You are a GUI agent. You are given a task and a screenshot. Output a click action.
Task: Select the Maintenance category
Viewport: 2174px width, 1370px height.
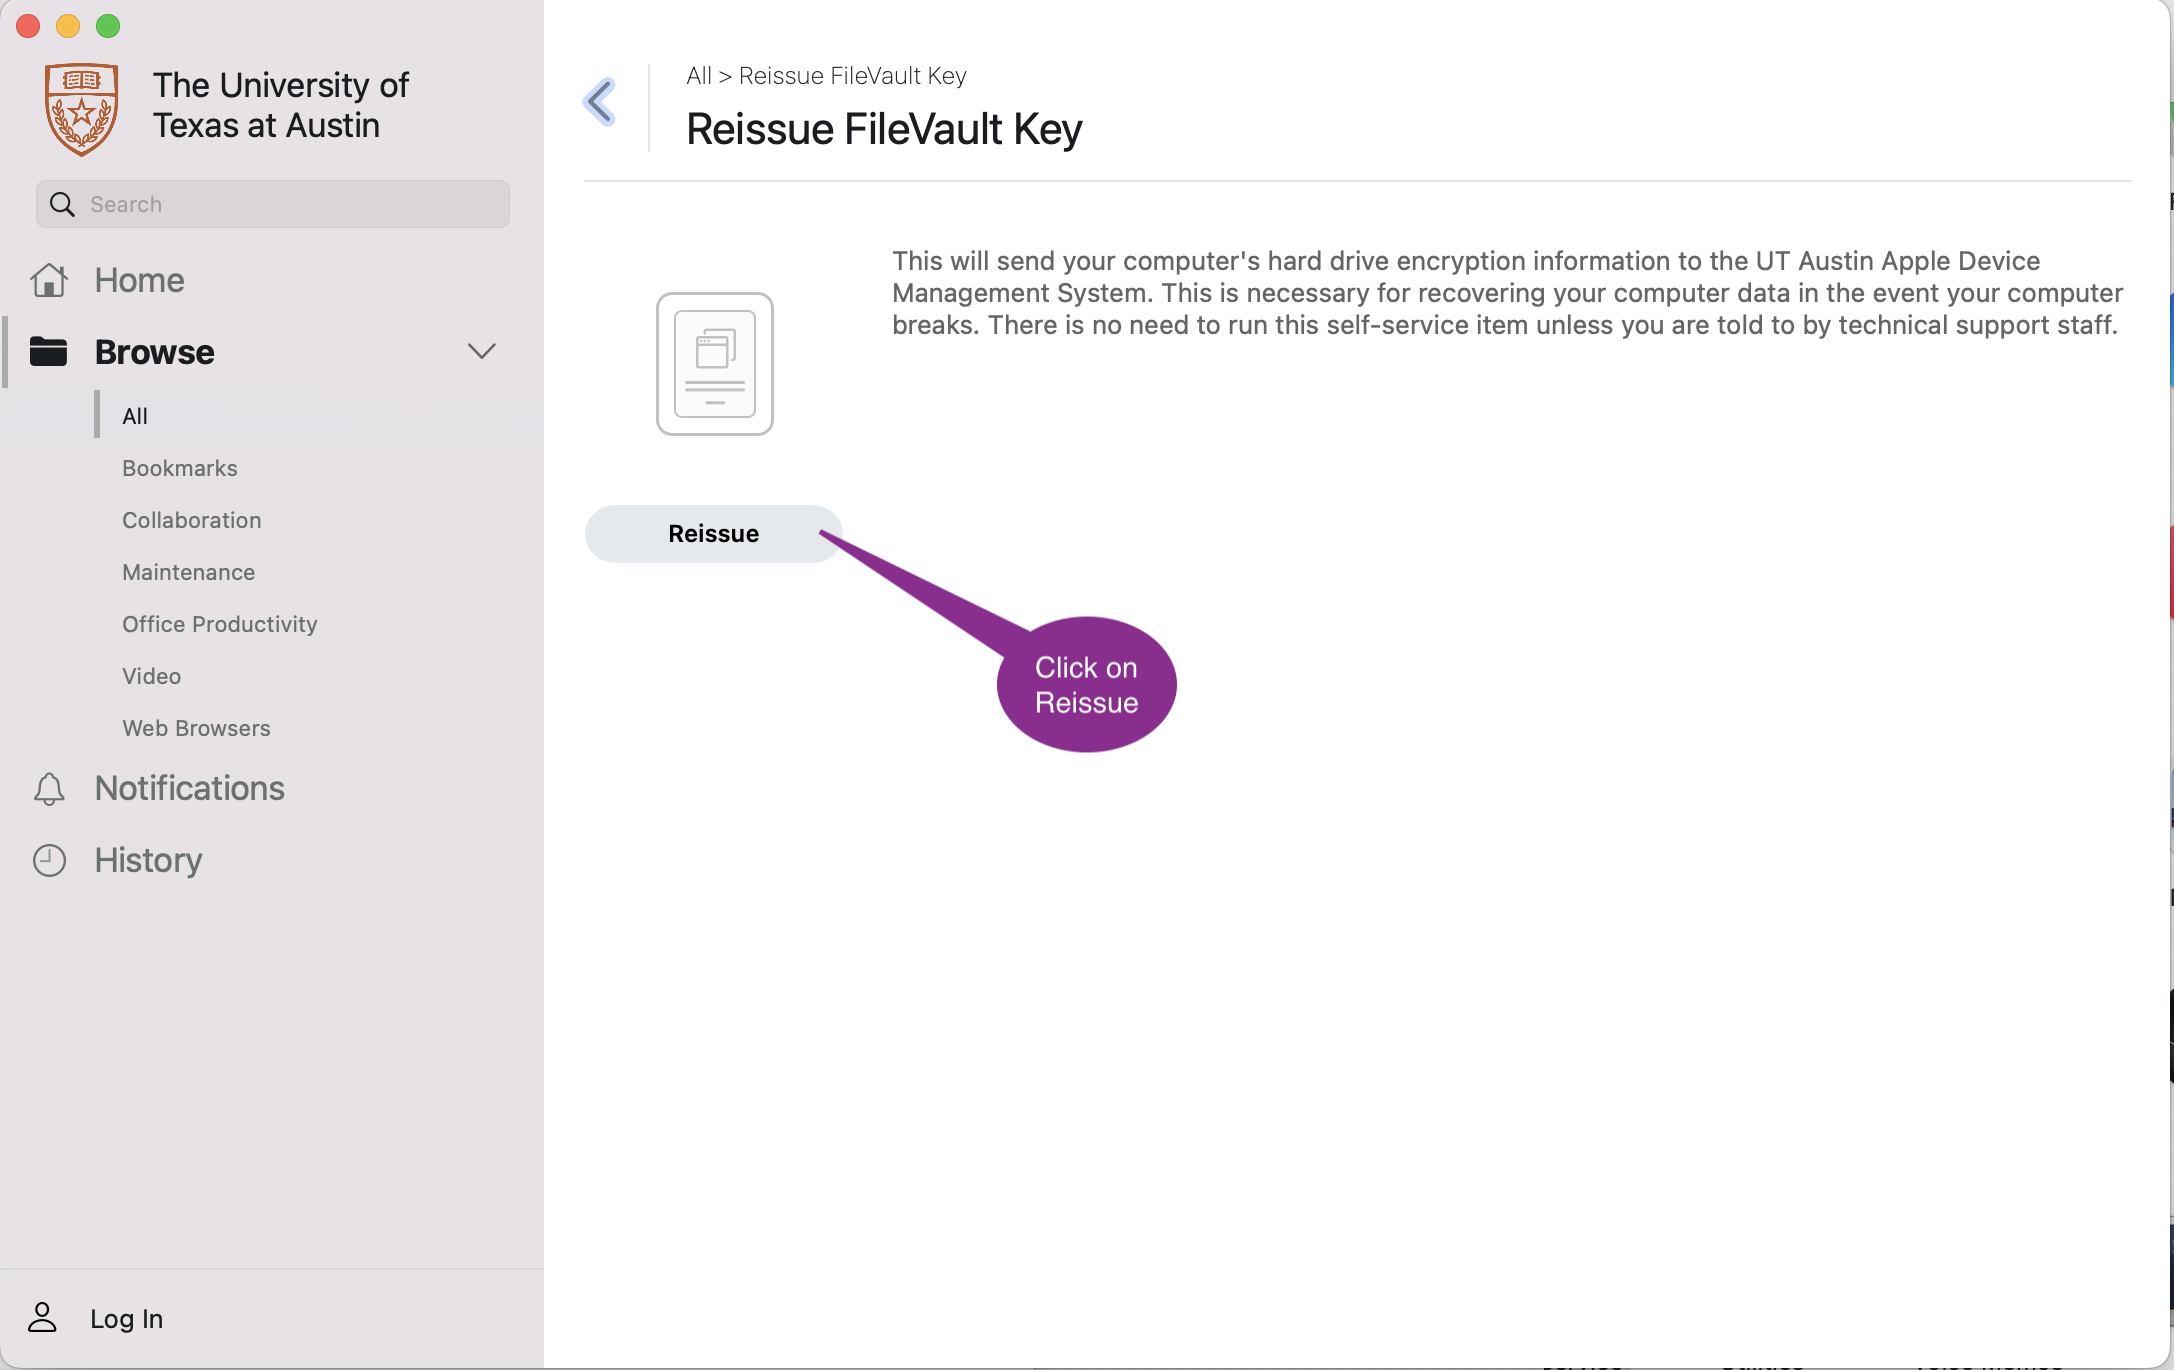pyautogui.click(x=189, y=572)
